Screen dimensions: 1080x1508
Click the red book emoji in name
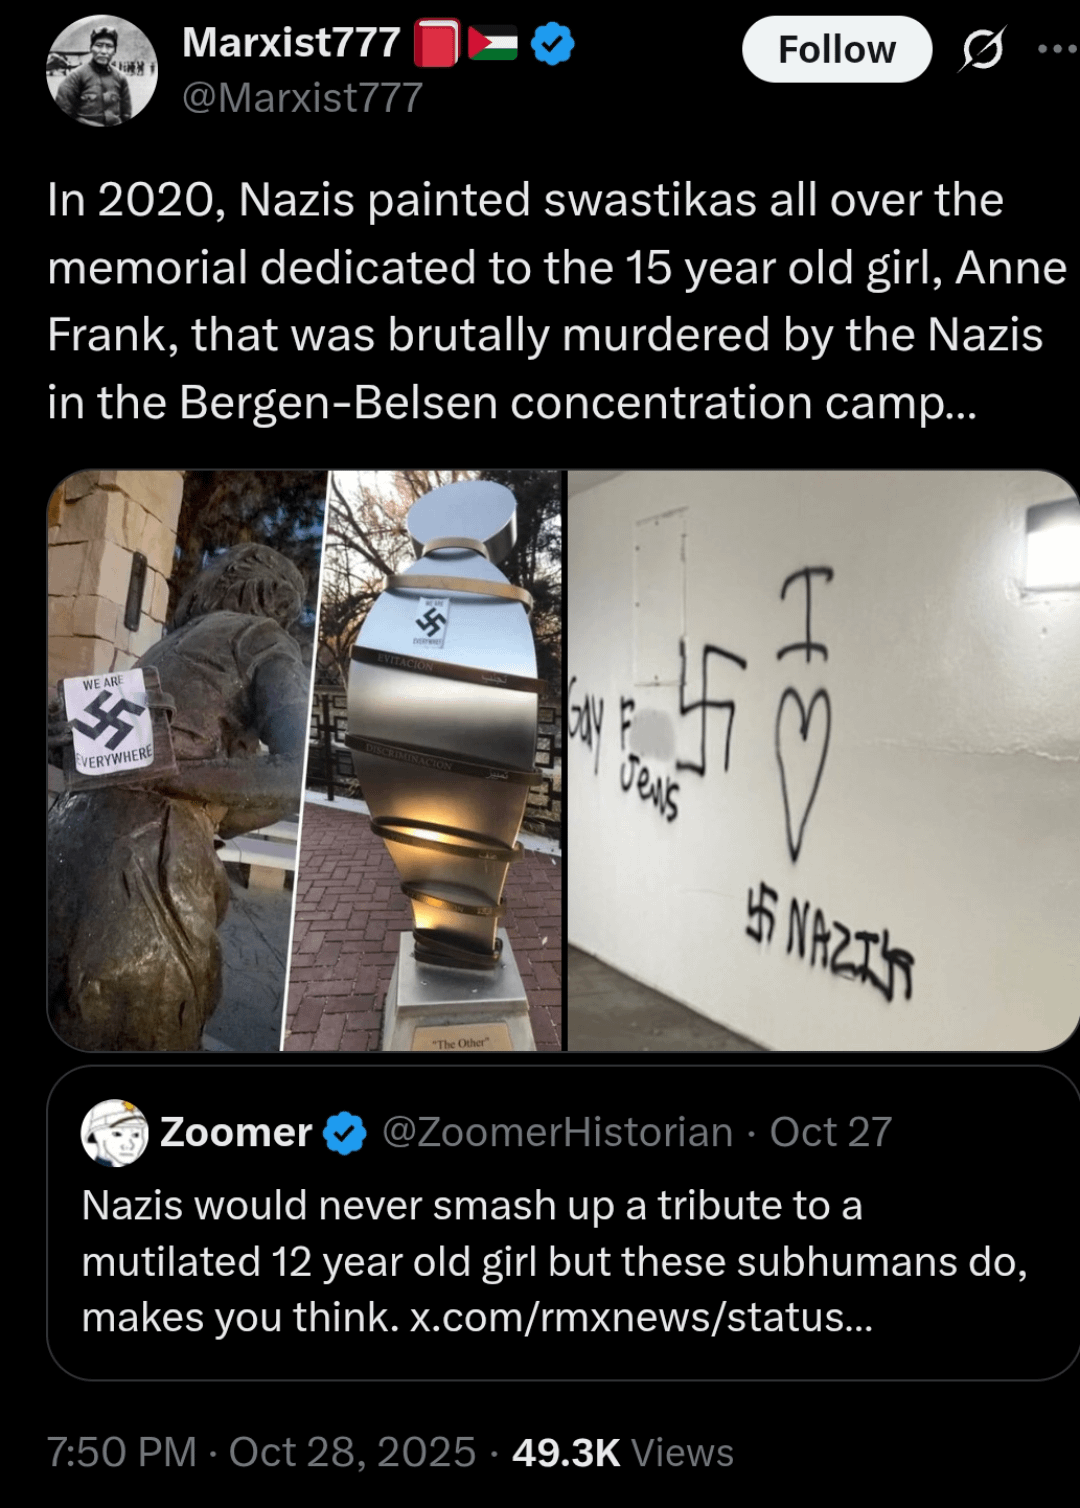click(x=436, y=44)
